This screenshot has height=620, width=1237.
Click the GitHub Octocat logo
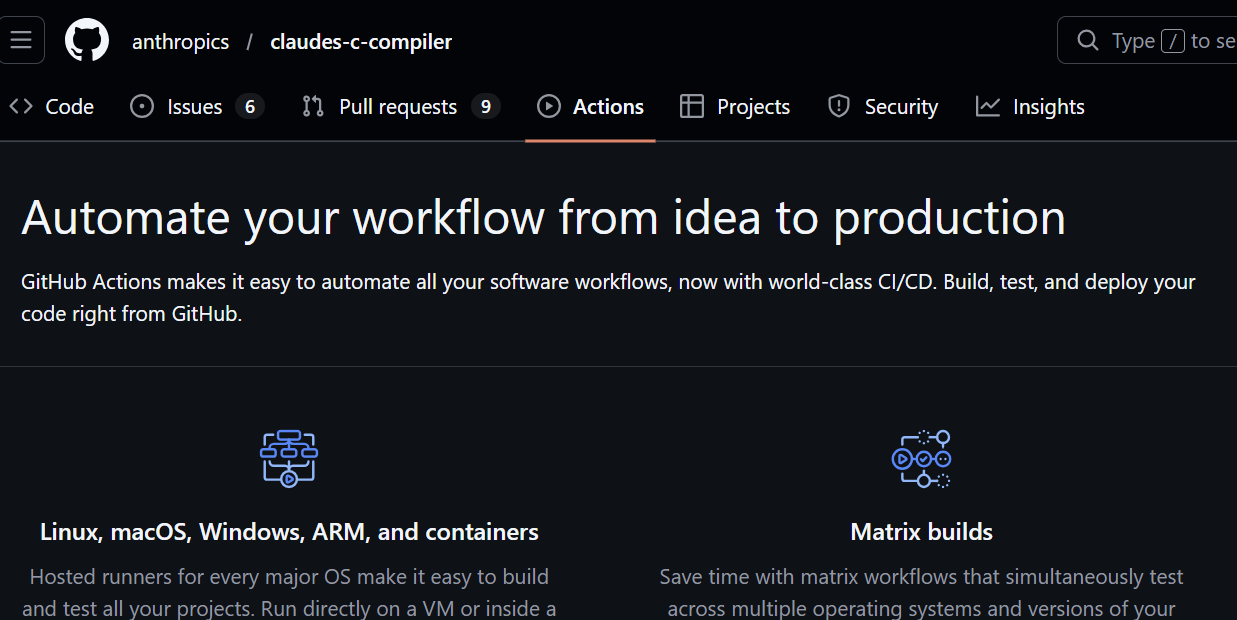click(87, 41)
